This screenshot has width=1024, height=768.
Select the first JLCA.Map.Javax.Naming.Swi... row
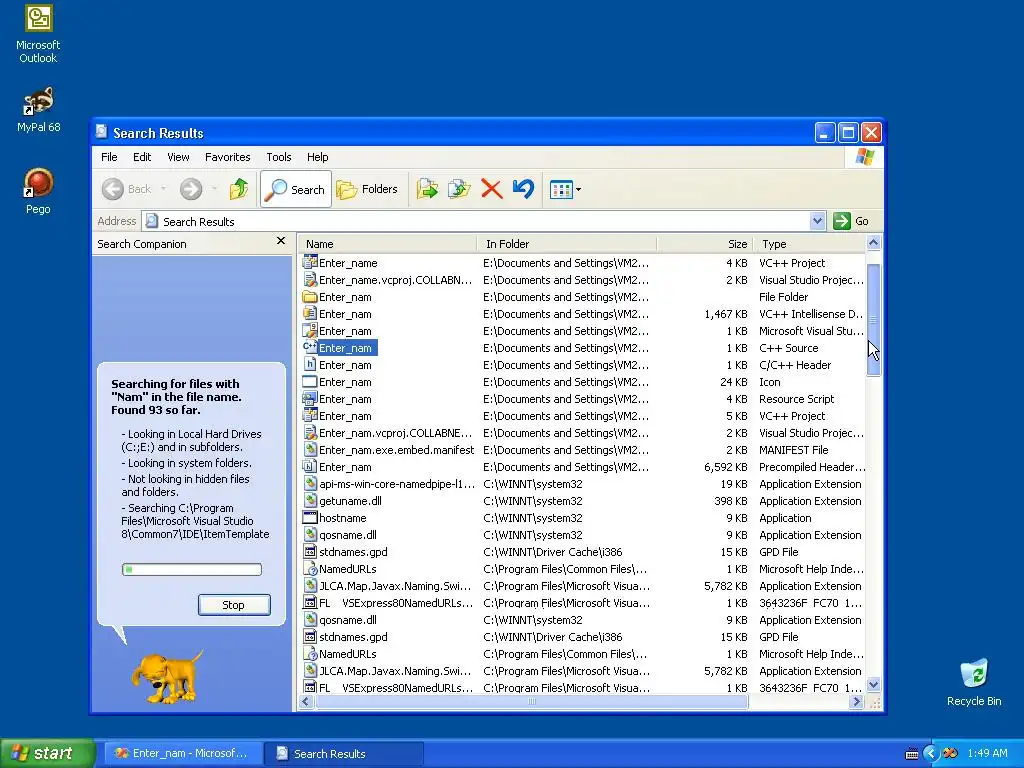(583, 586)
